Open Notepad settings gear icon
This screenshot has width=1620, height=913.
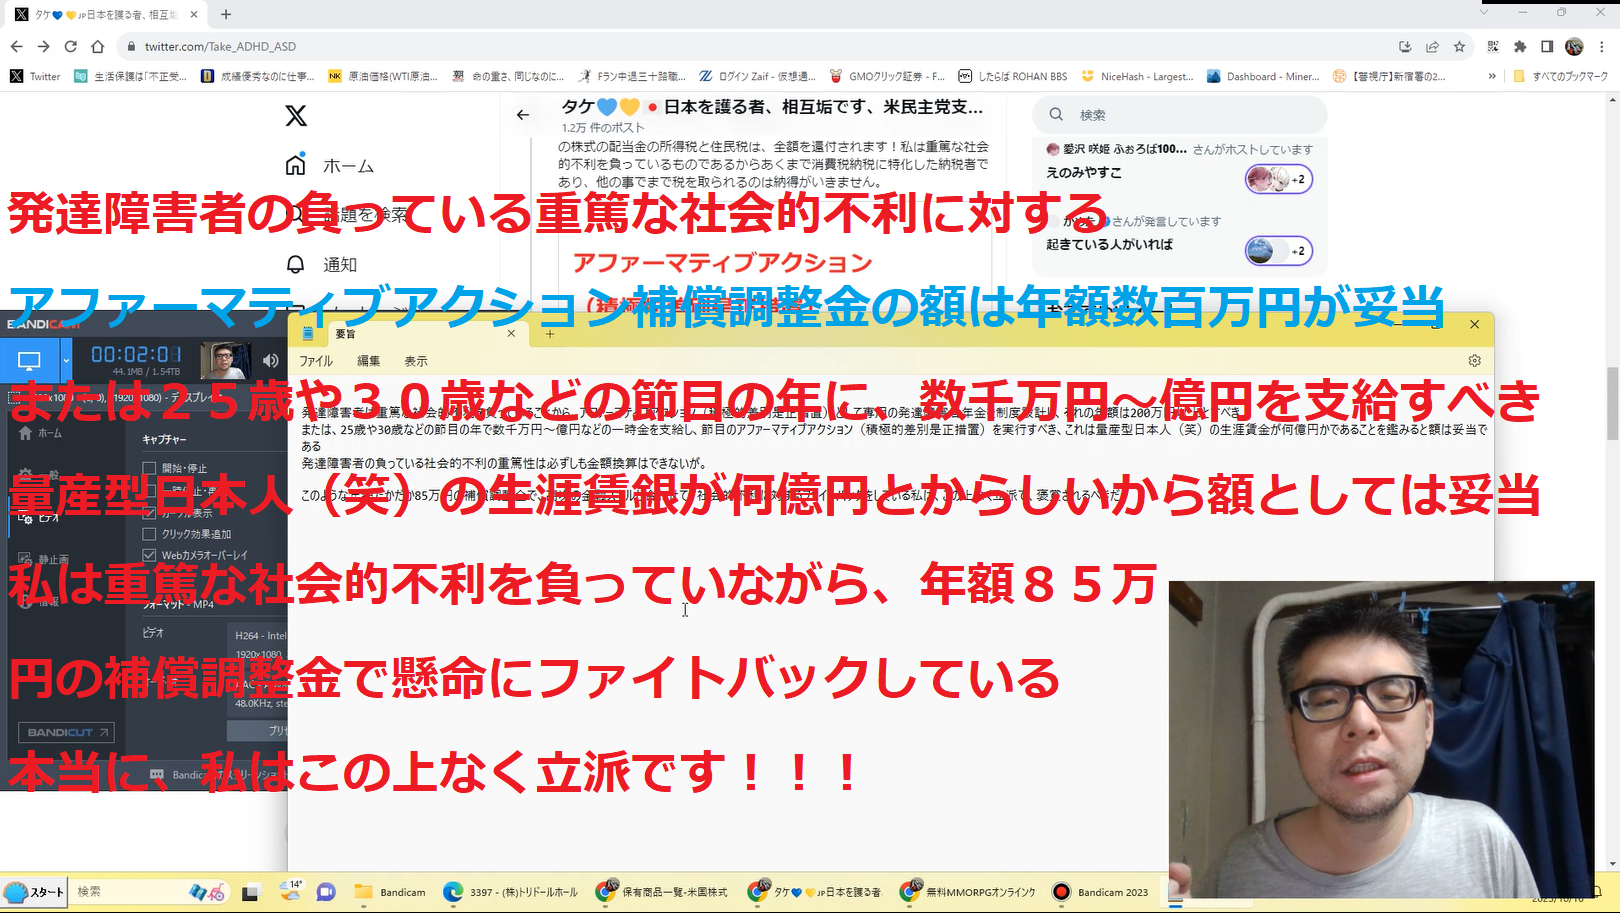pyautogui.click(x=1474, y=361)
